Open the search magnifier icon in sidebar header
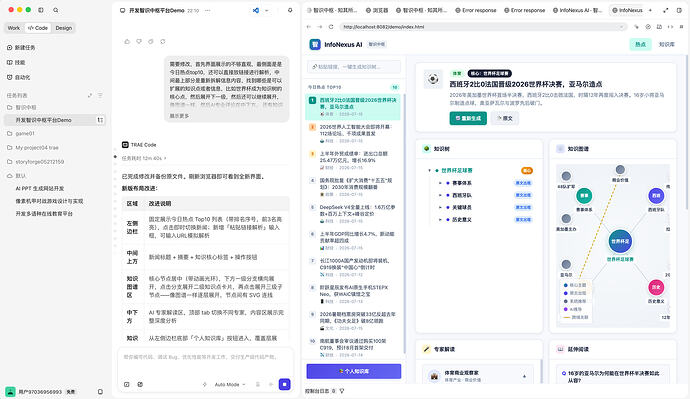 pyautogui.click(x=55, y=10)
